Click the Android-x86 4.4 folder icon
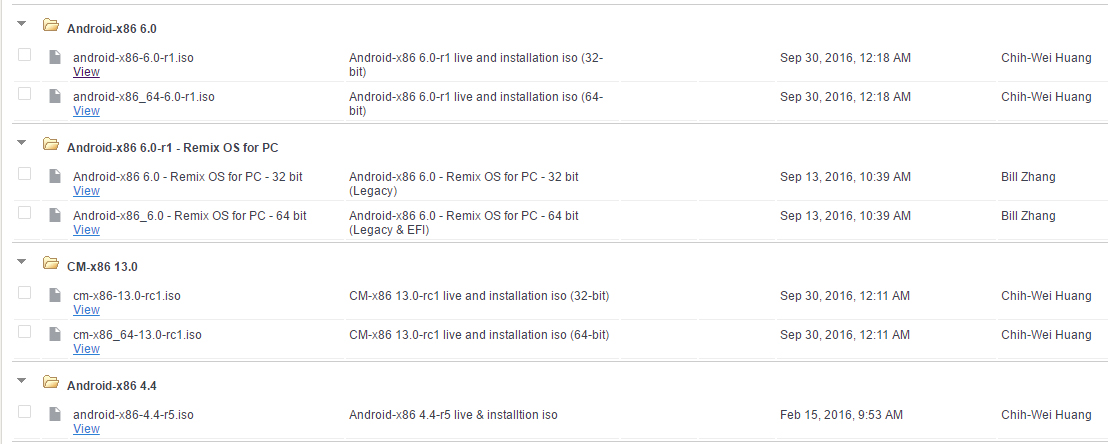 [50, 382]
